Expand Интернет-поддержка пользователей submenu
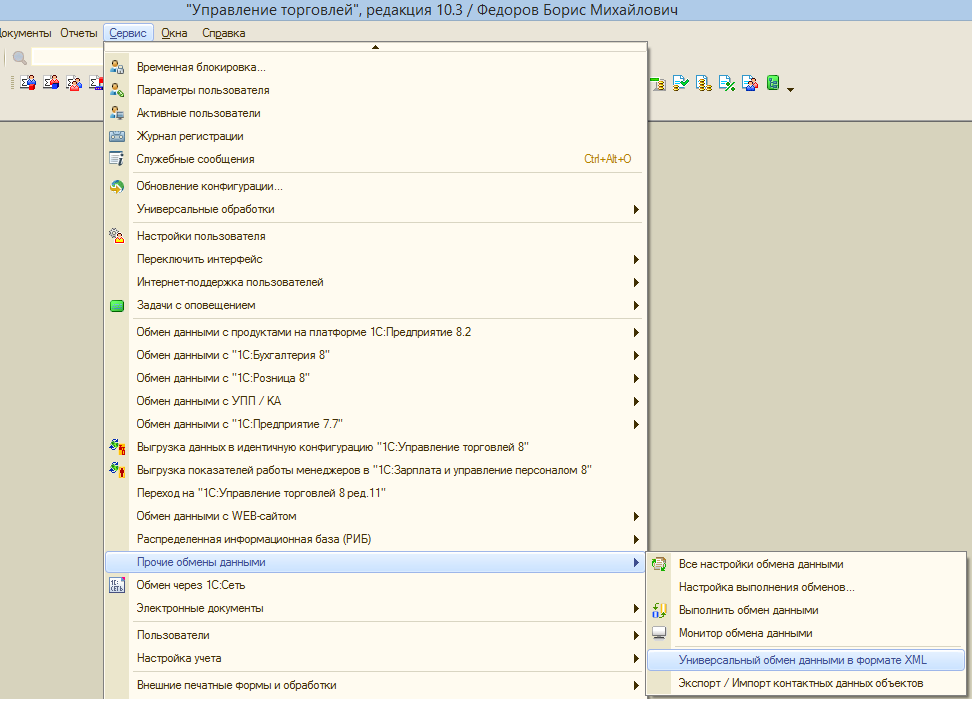 point(376,282)
